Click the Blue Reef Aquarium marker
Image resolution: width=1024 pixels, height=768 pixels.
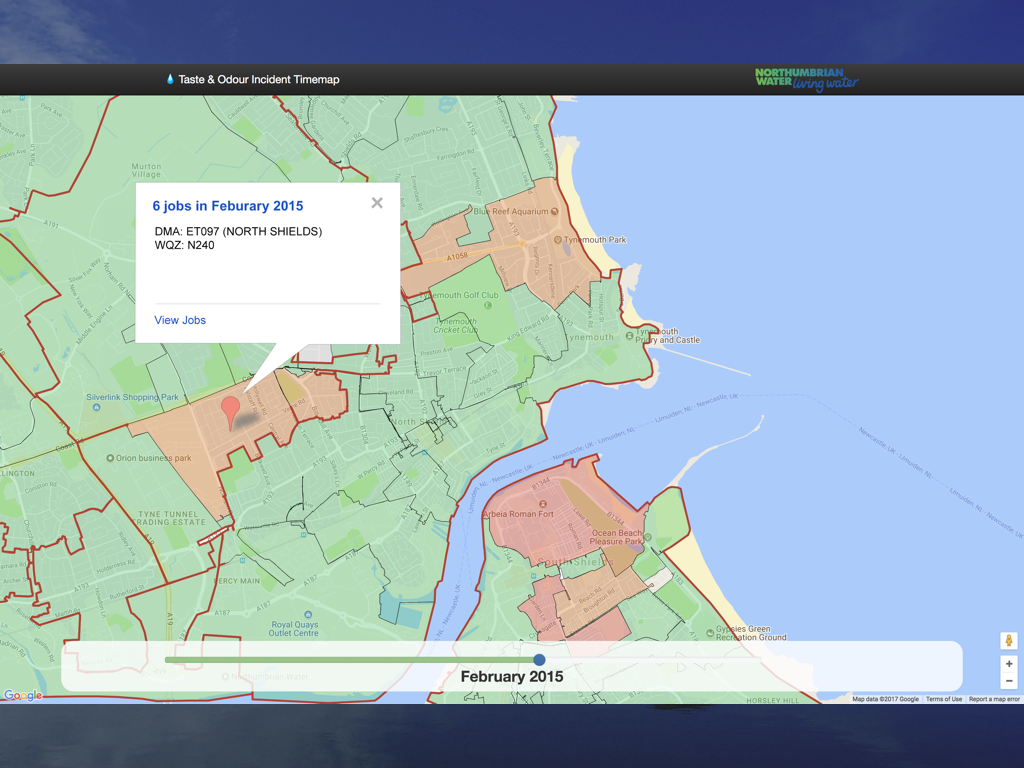554,212
